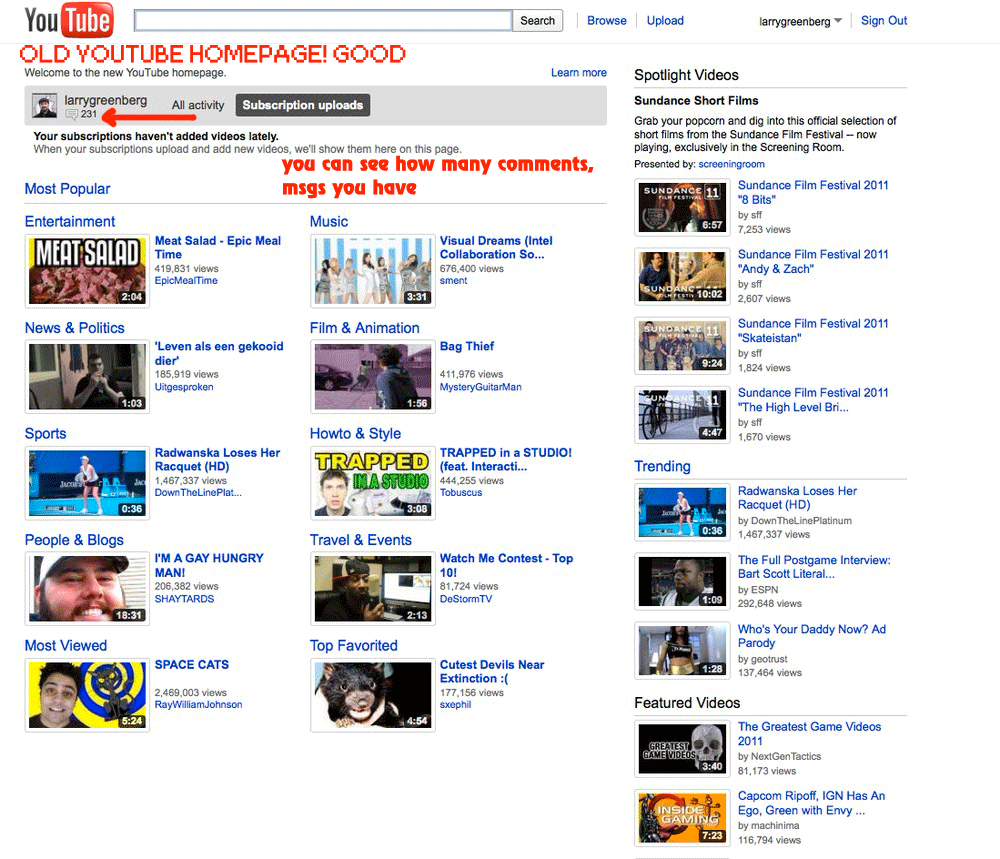Switch to the All activity tab

pos(198,105)
